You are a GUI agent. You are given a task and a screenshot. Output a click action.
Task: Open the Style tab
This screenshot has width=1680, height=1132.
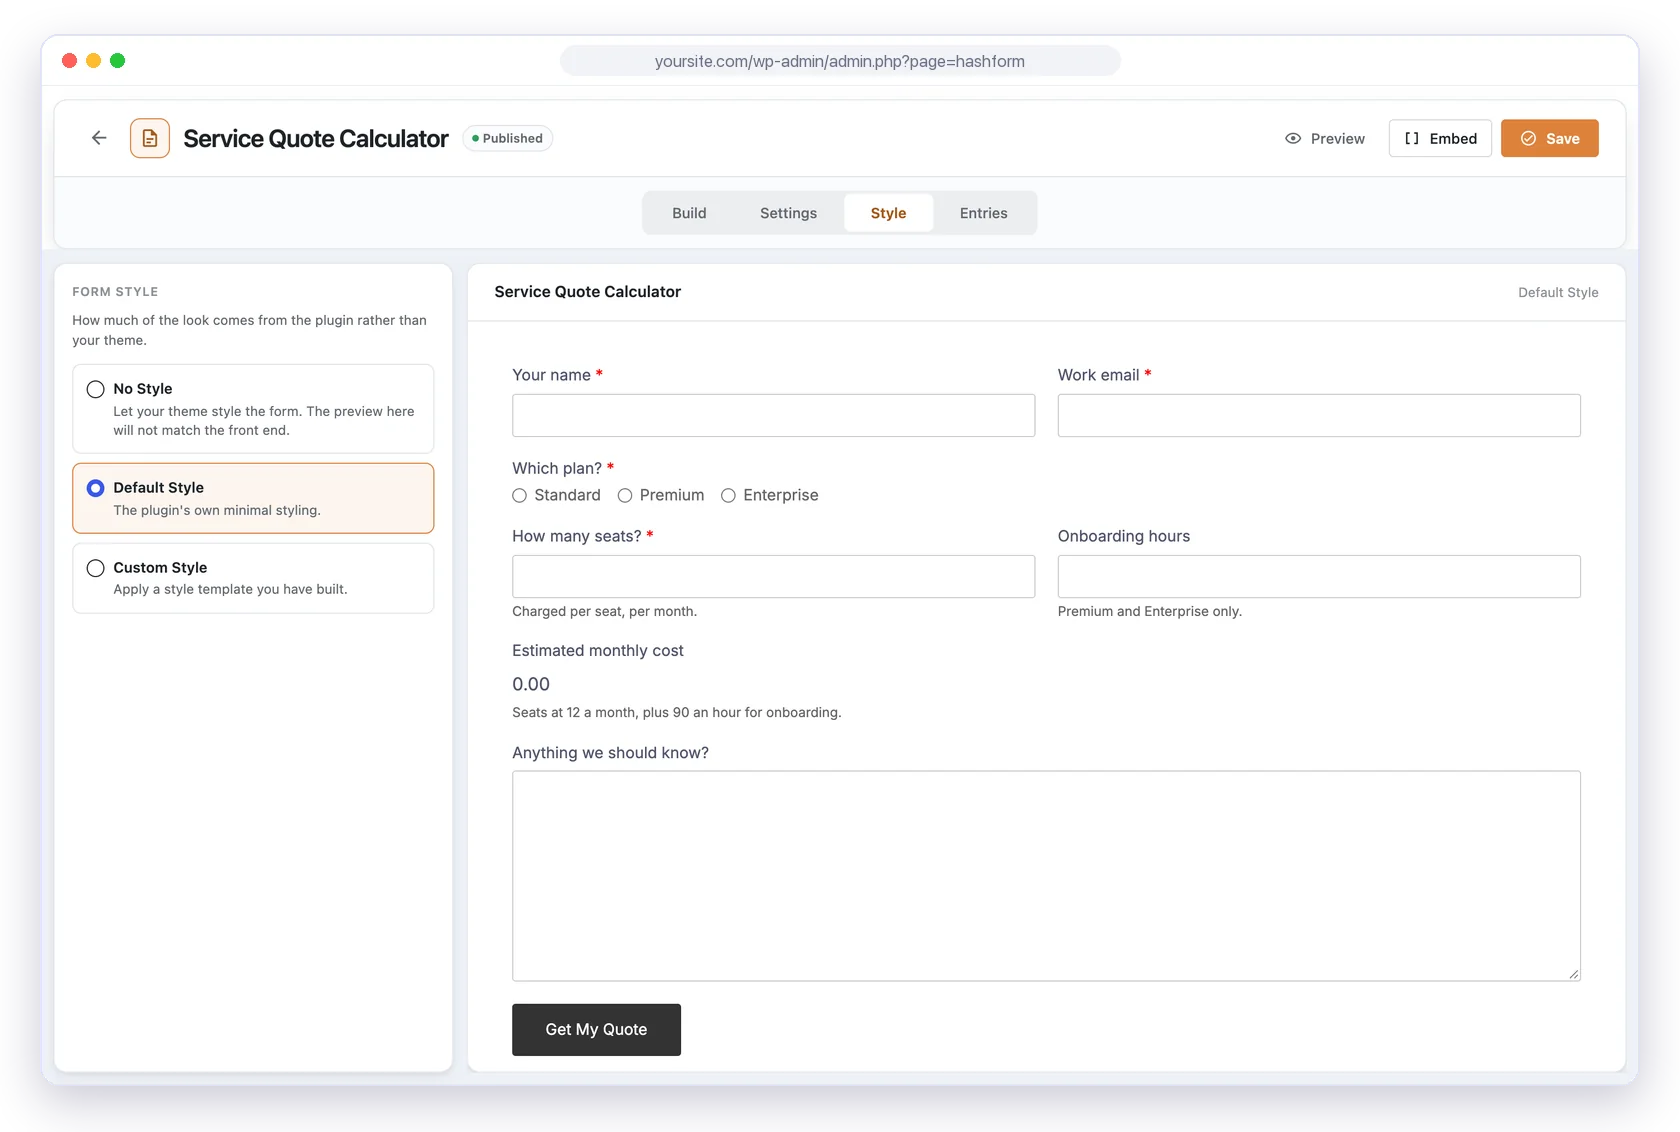click(x=888, y=213)
